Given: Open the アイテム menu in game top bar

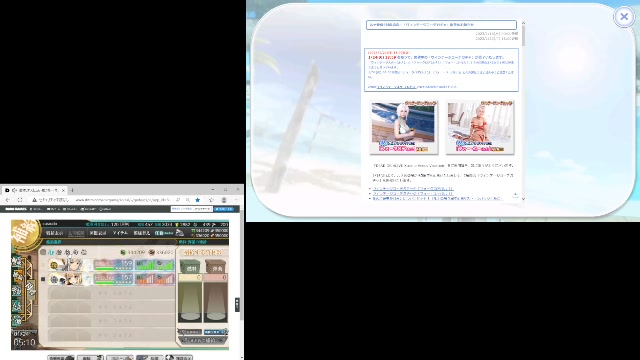Looking at the screenshot, I should (x=120, y=233).
